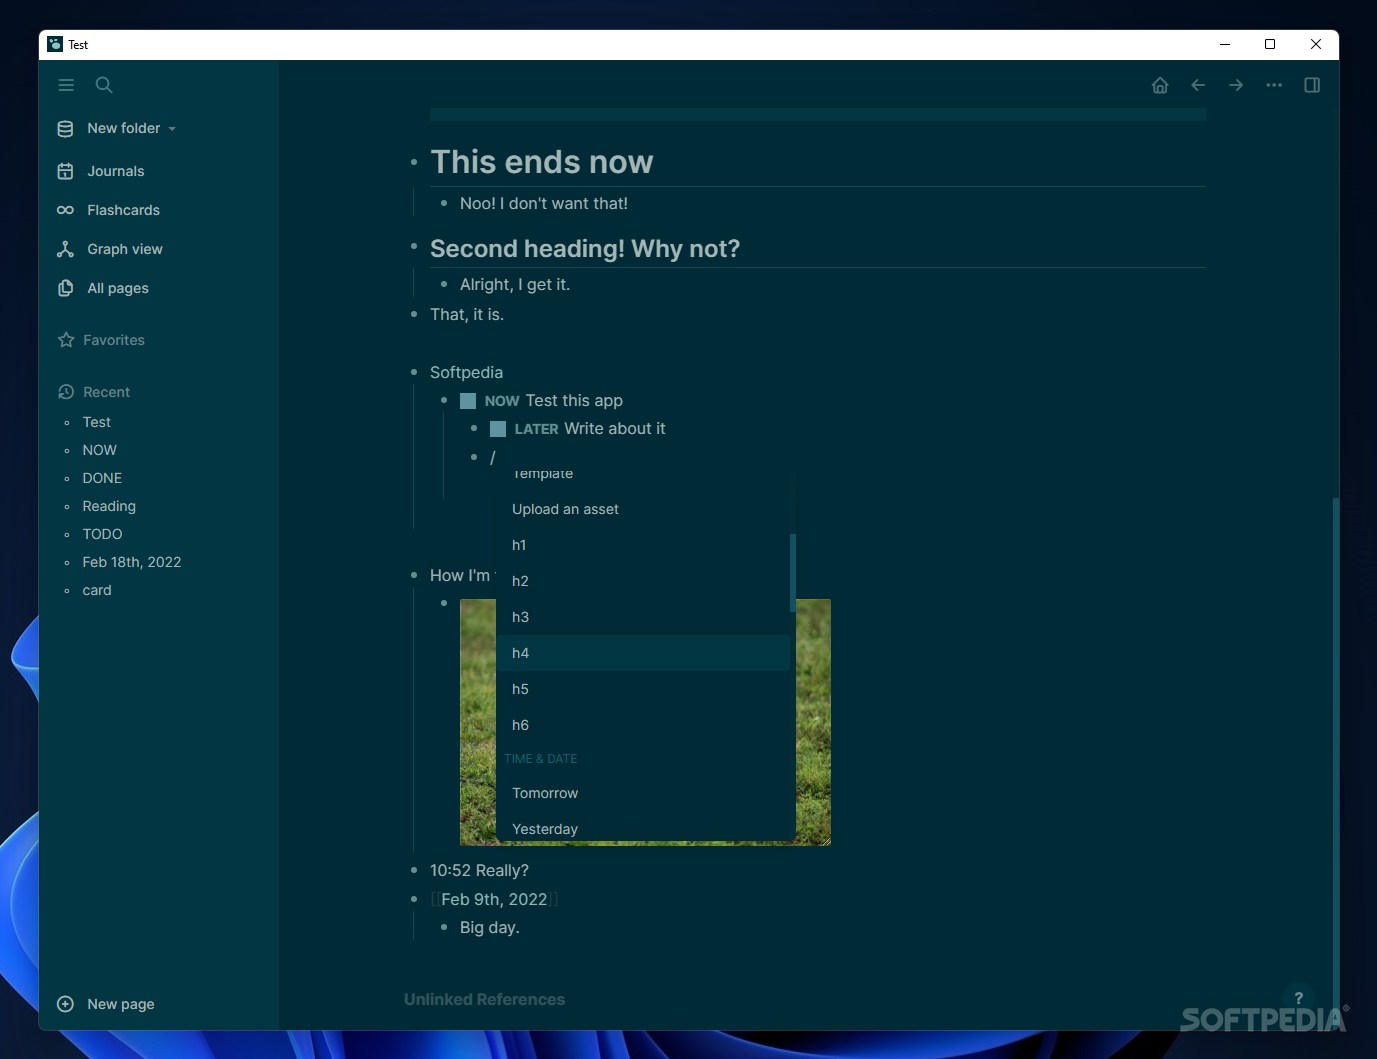Expand the Unlinked References section
The image size is (1377, 1059).
click(484, 999)
